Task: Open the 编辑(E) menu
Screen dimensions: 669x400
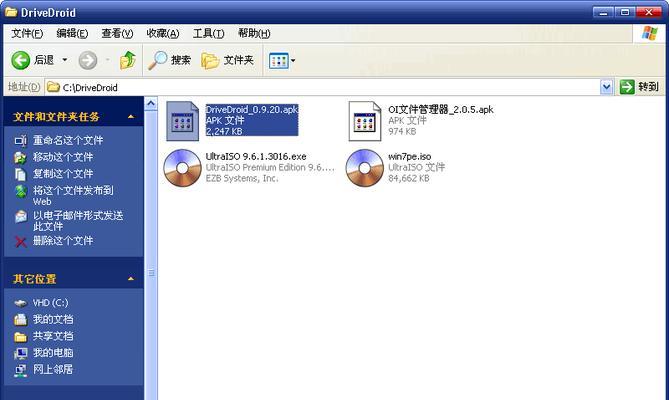Action: pos(72,33)
